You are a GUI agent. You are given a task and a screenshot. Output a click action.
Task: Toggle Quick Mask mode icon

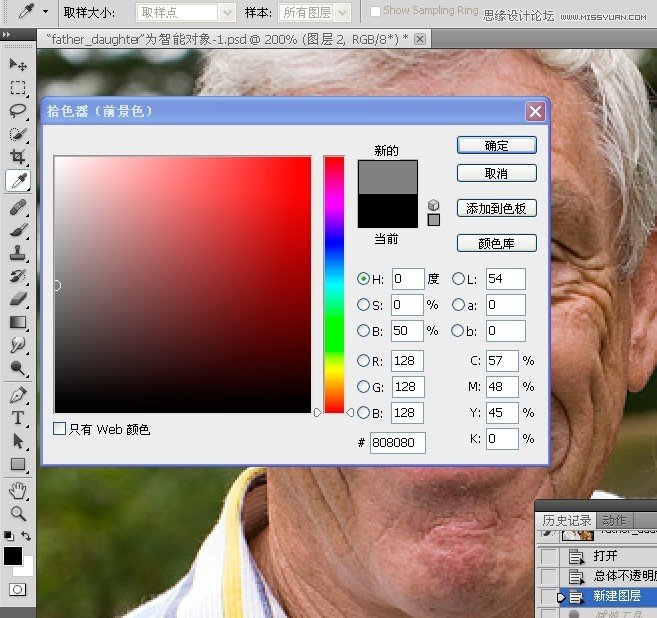pyautogui.click(x=17, y=590)
